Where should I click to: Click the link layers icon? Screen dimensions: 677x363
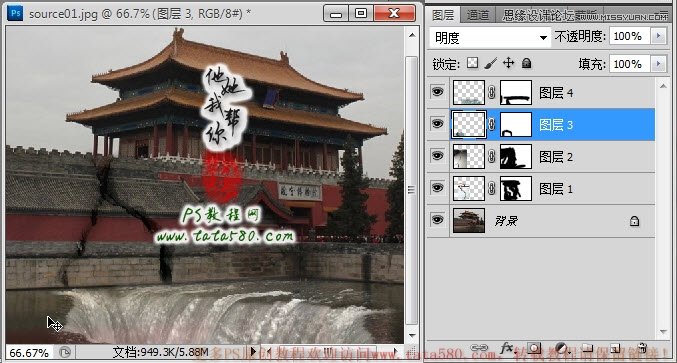tap(479, 348)
